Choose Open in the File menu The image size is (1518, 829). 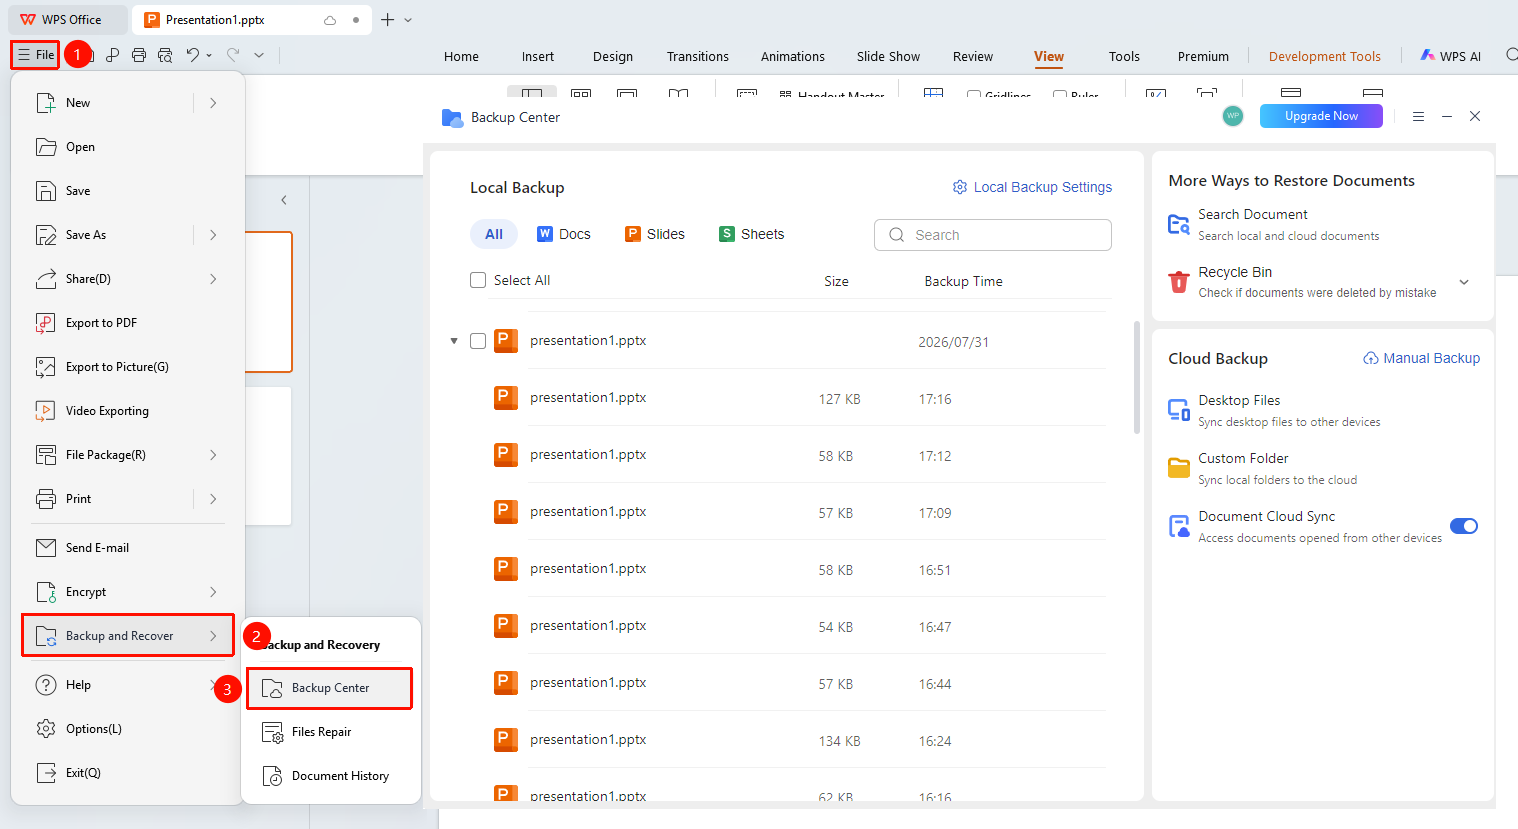(x=80, y=147)
